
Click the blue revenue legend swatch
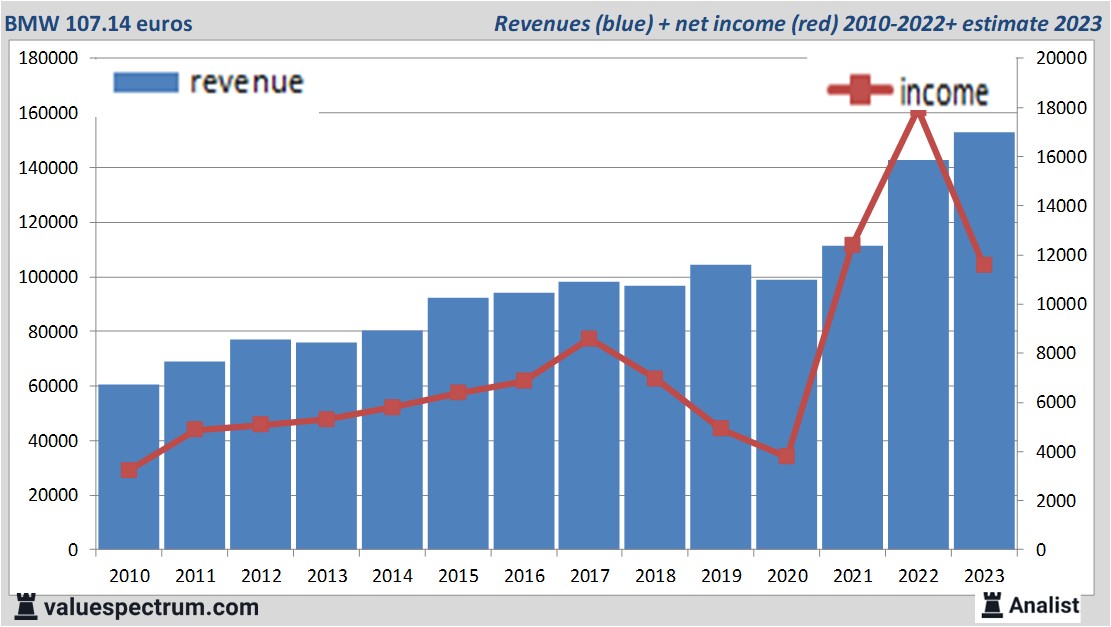tap(146, 82)
